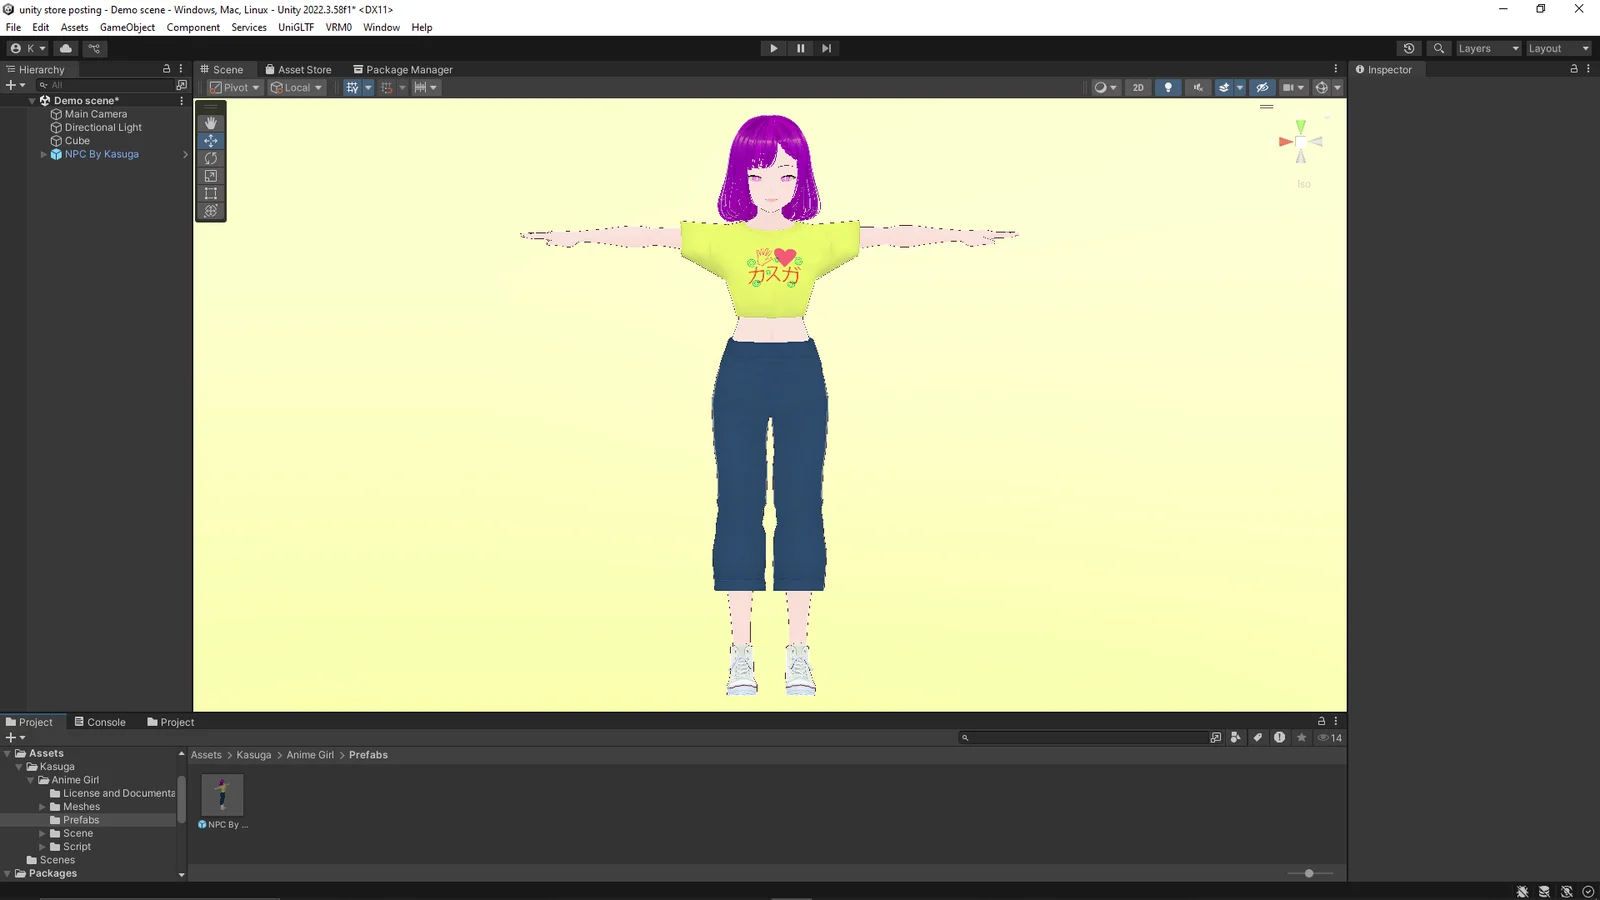1600x900 pixels.
Task: Toggle scene lighting on or off
Action: pos(1168,87)
